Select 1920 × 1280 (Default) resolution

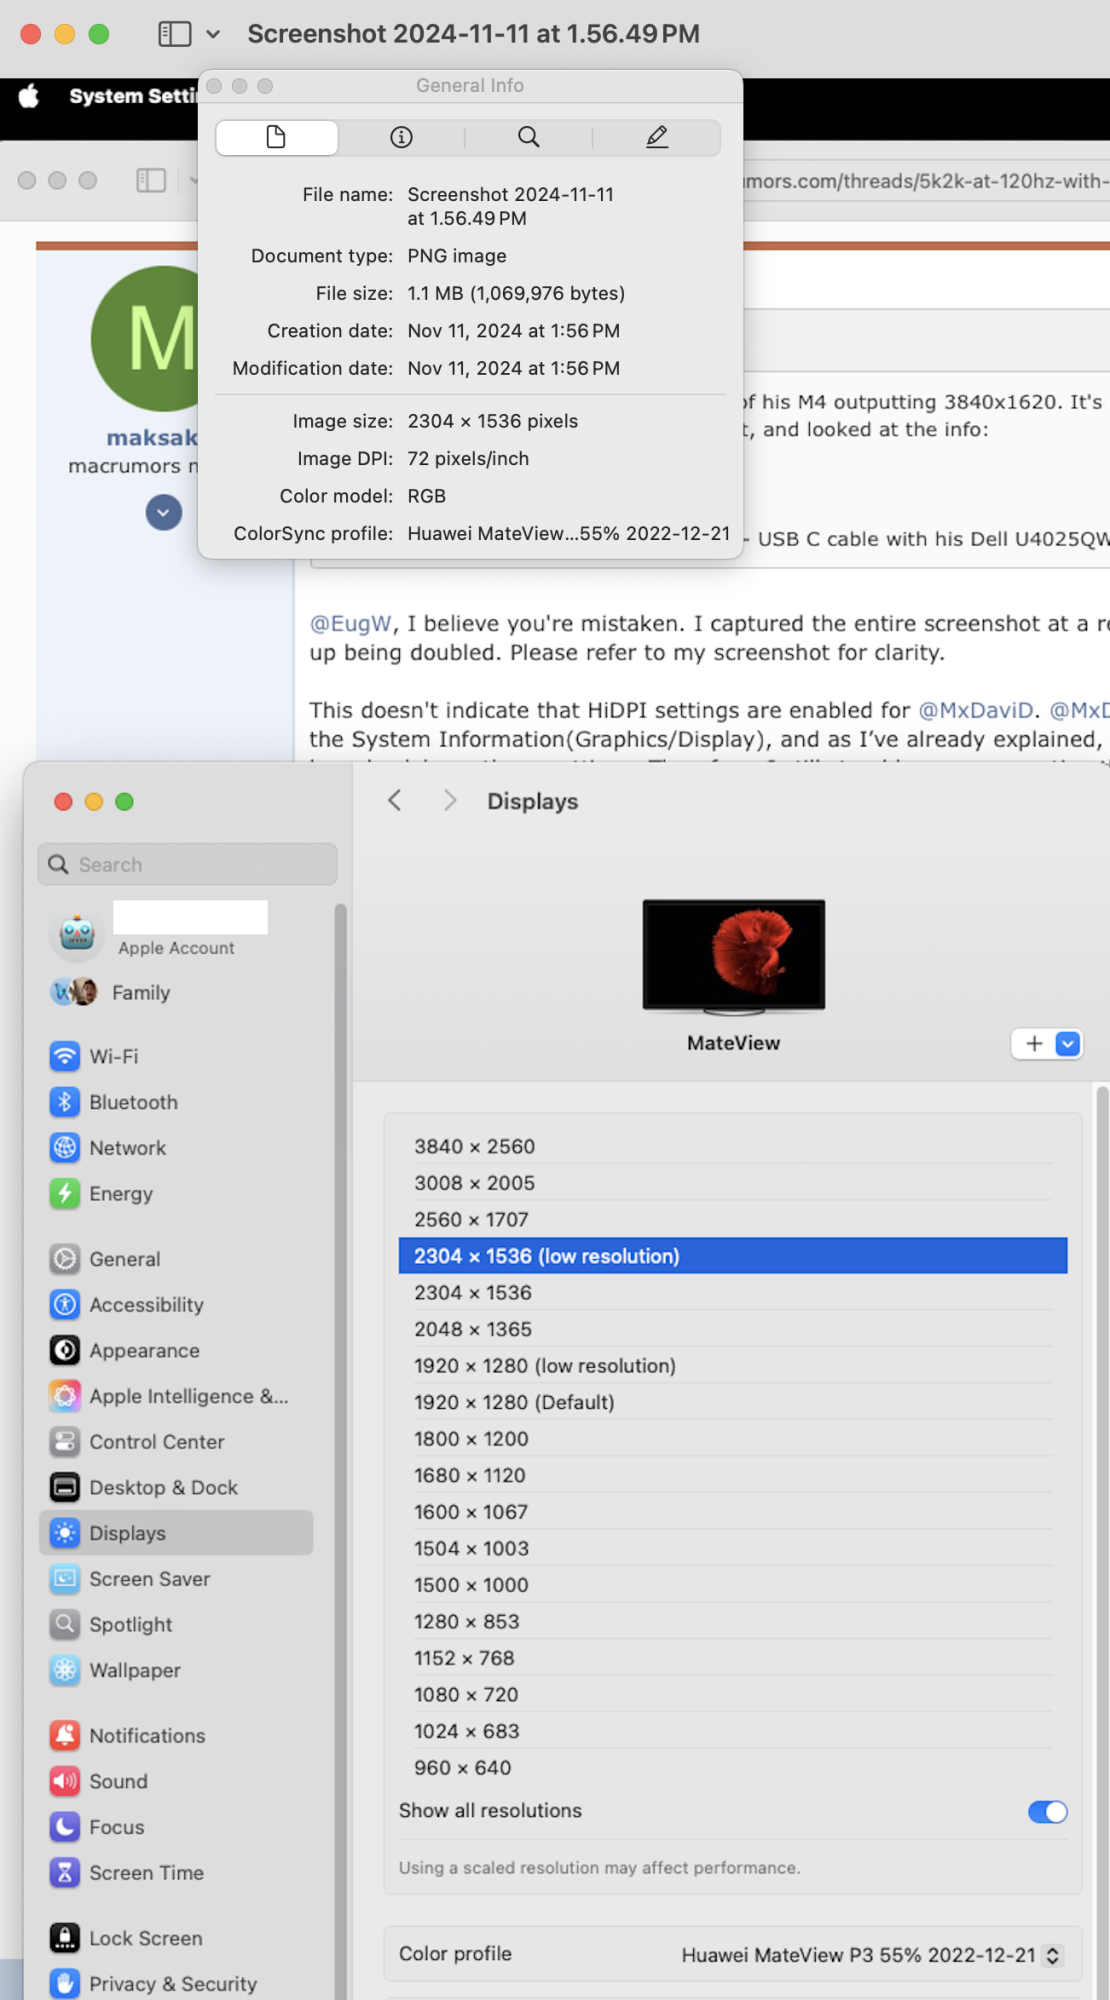[733, 1404]
